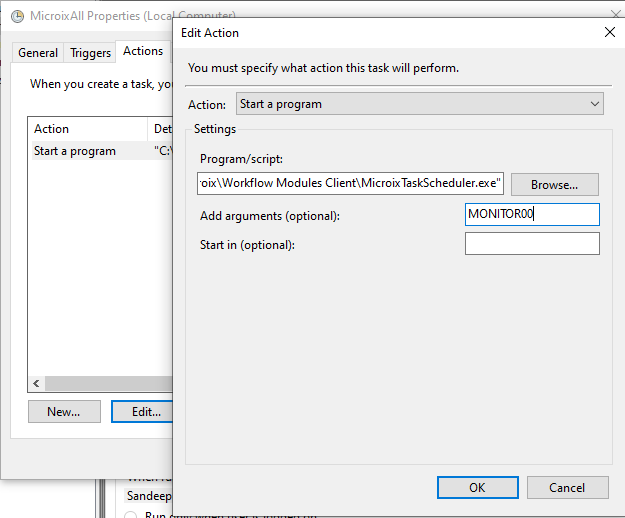
Task: Select the Actions tab
Action: click(142, 51)
